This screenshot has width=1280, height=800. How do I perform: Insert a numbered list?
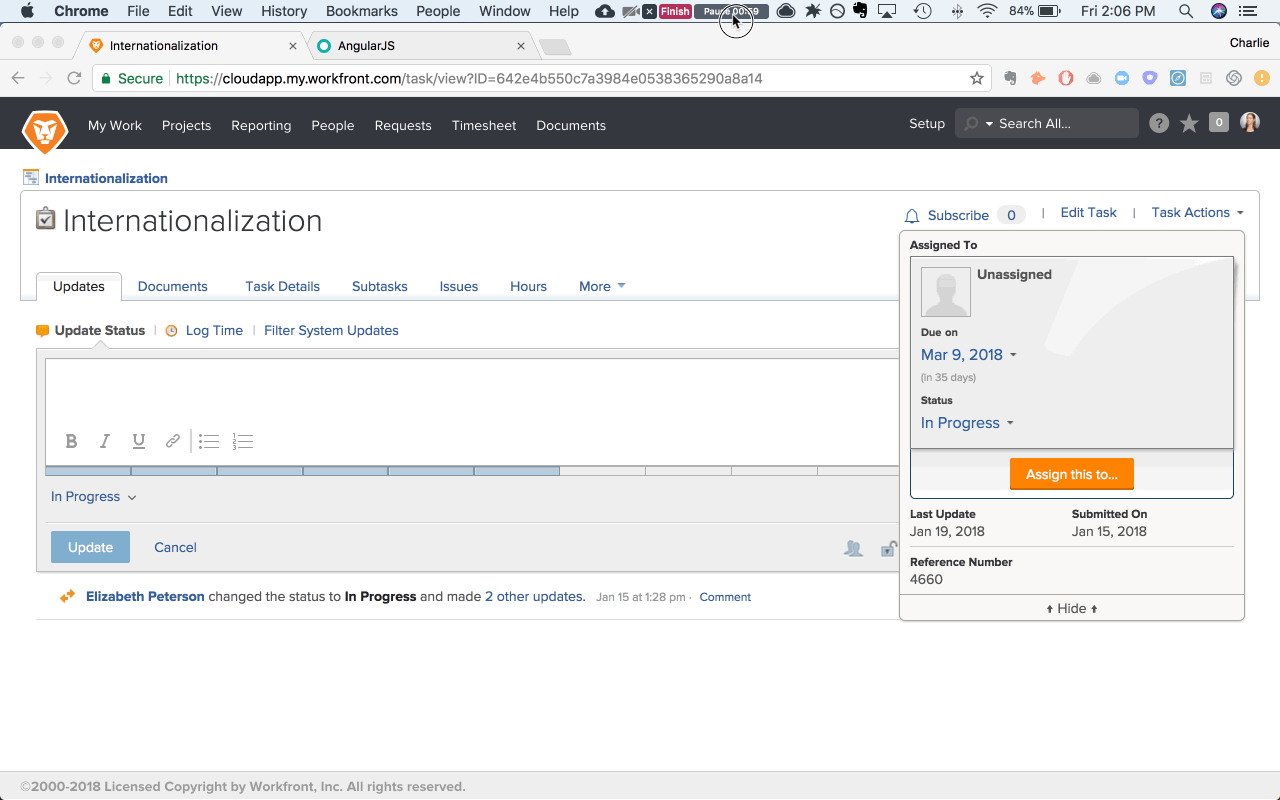pos(243,441)
